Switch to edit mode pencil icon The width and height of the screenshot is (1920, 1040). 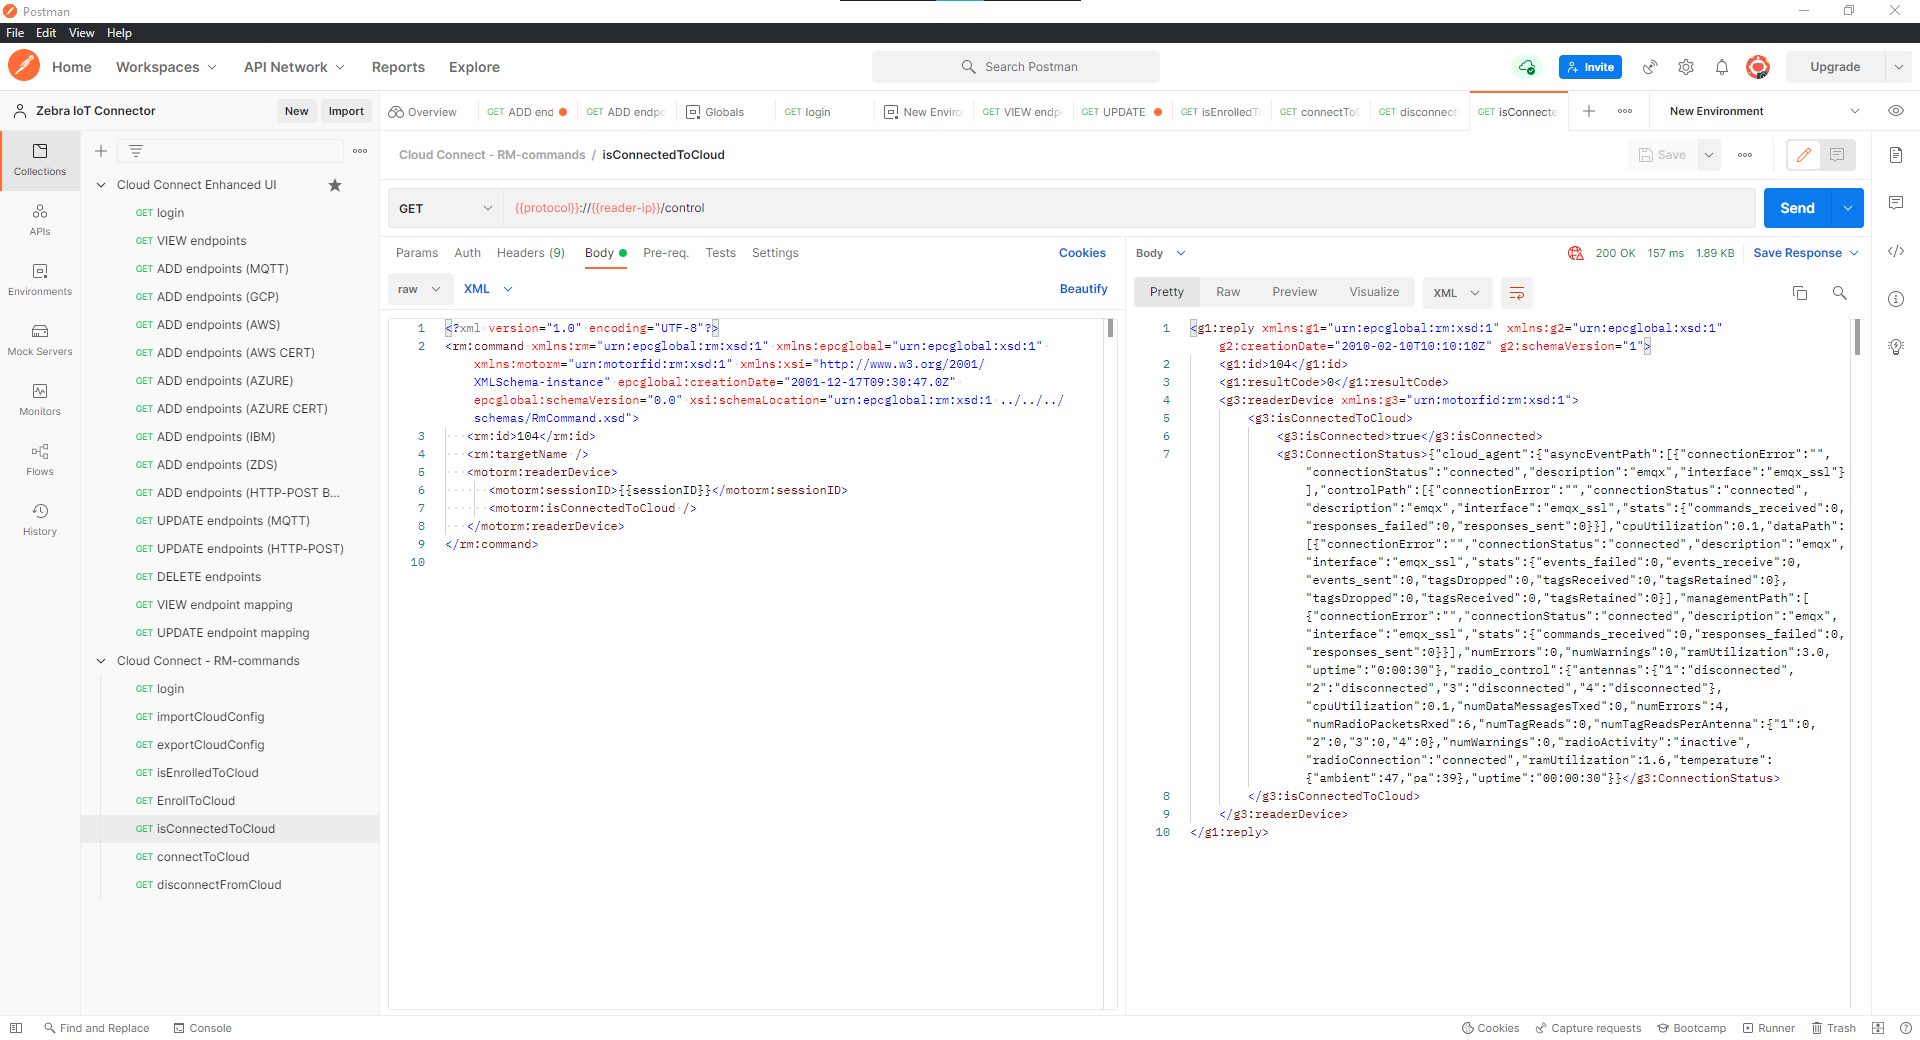tap(1804, 155)
